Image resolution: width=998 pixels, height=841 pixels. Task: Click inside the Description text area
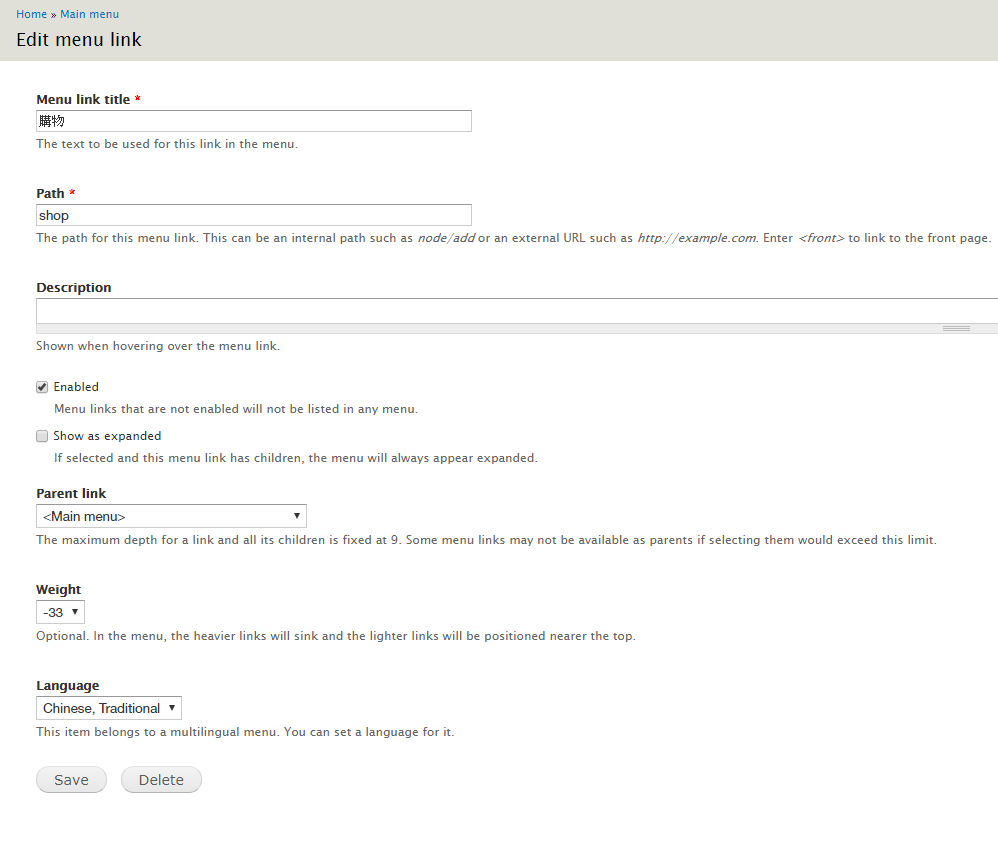[517, 311]
